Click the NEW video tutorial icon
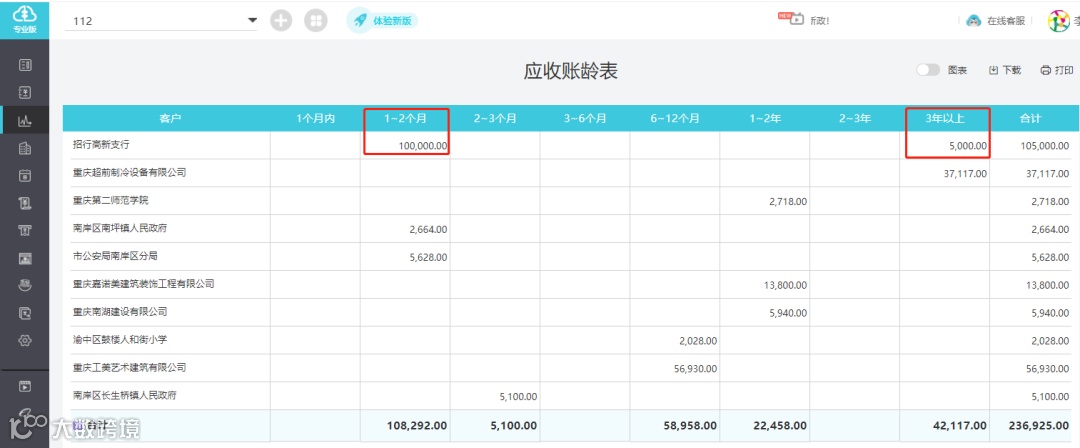 [791, 19]
